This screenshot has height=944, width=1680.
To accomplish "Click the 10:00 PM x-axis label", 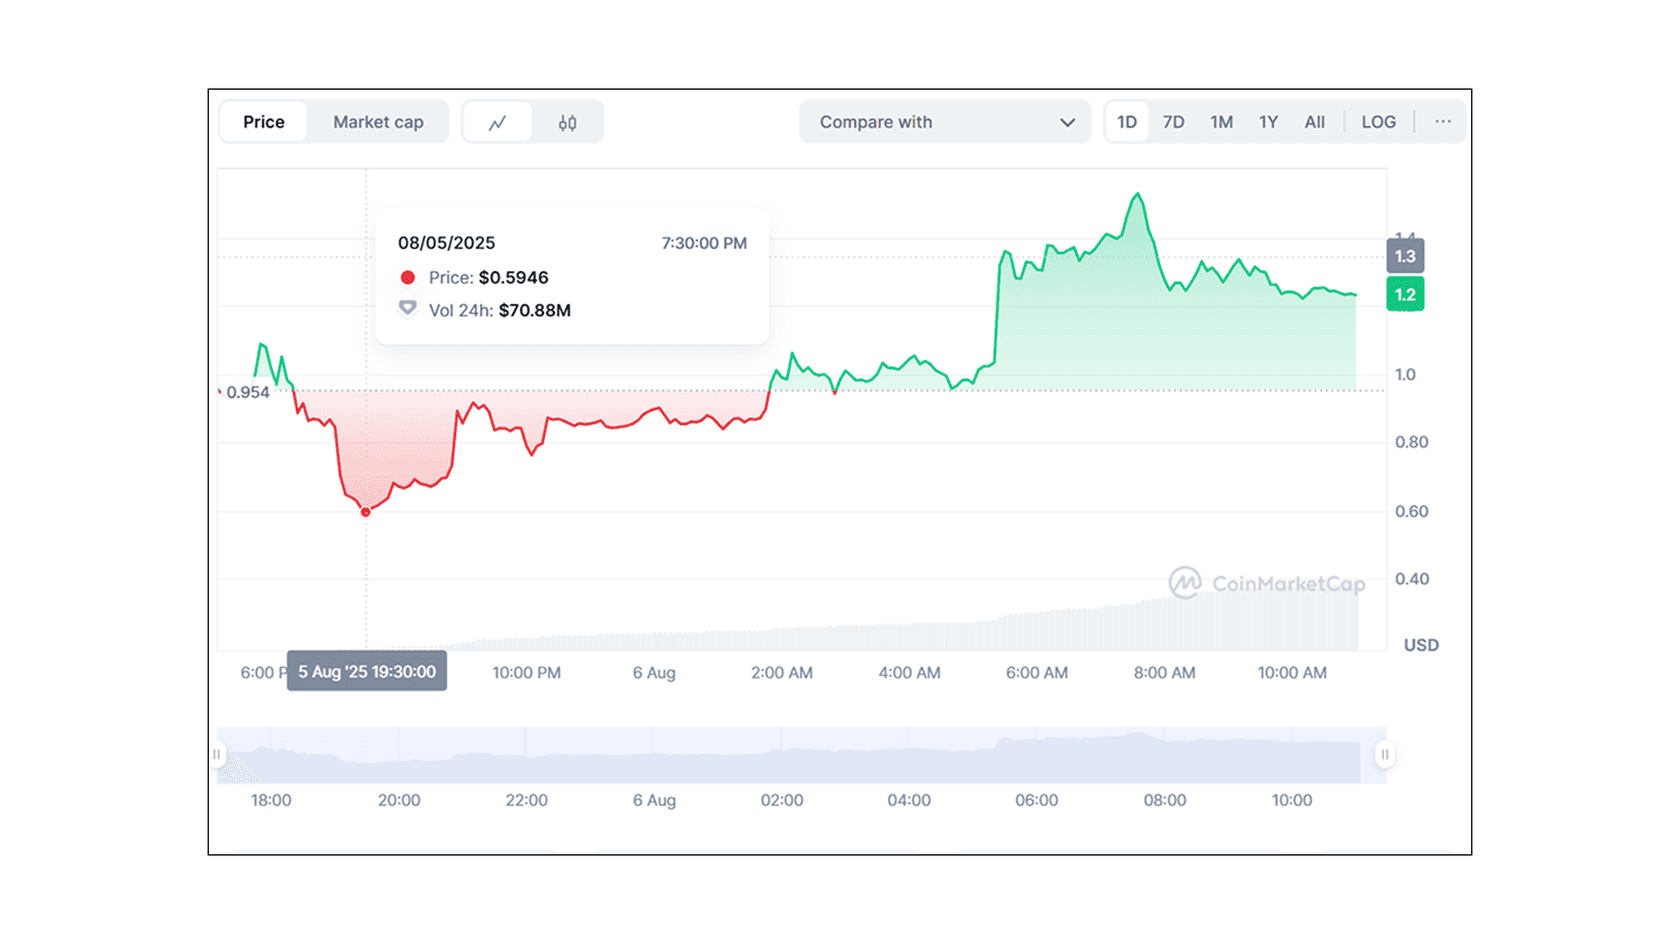I will [x=526, y=673].
